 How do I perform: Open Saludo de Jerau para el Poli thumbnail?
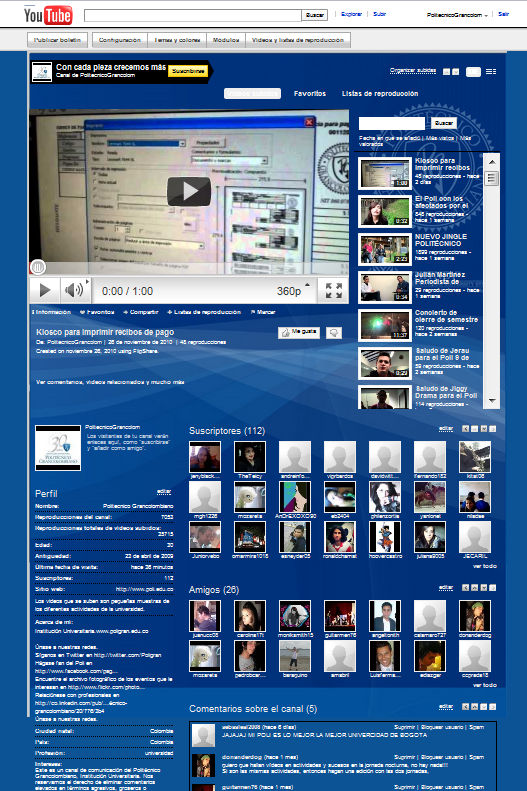[385, 363]
